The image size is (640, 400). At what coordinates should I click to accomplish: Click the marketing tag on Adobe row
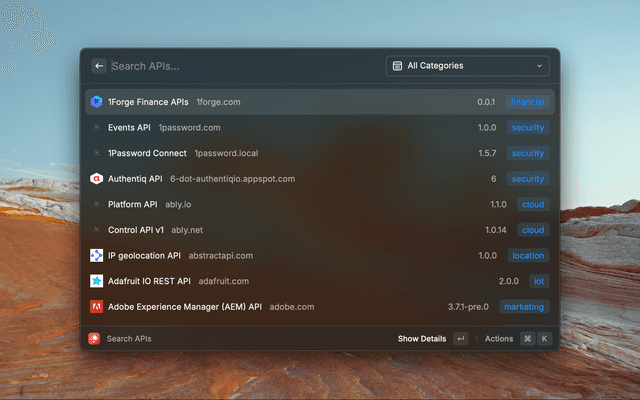click(524, 307)
